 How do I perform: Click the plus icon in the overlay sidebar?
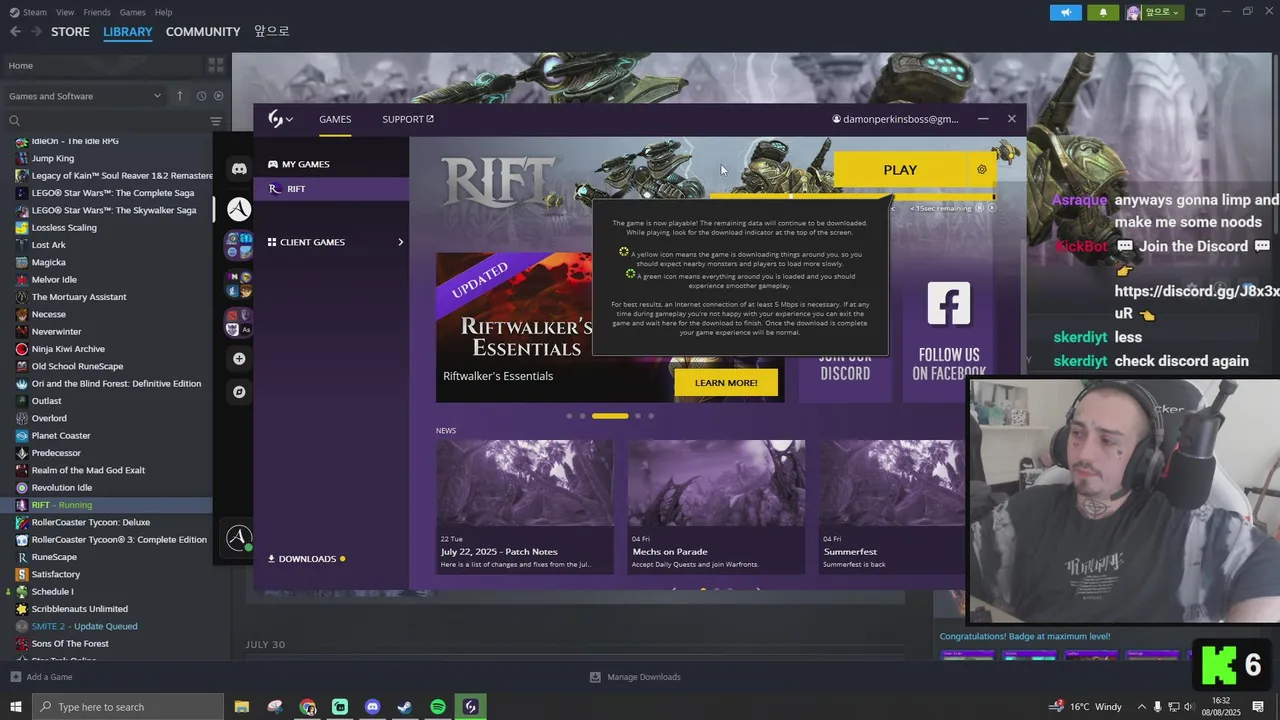click(239, 358)
